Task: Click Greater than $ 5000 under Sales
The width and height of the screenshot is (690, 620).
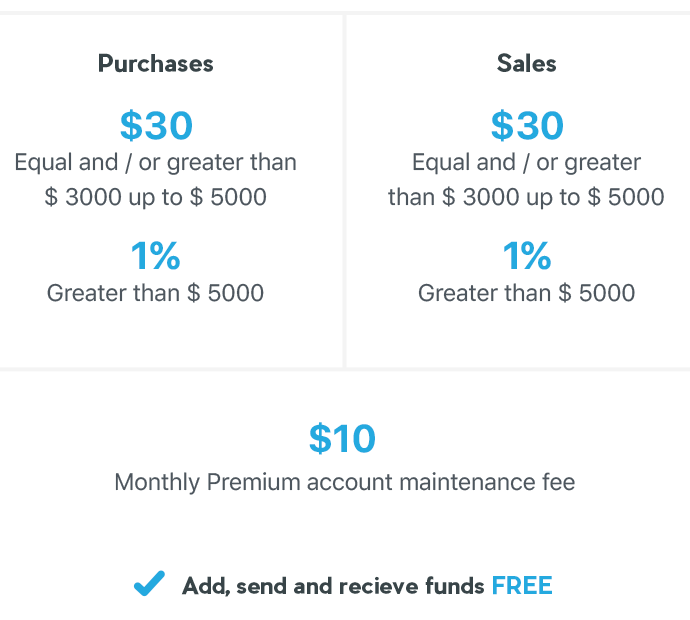Action: (526, 293)
